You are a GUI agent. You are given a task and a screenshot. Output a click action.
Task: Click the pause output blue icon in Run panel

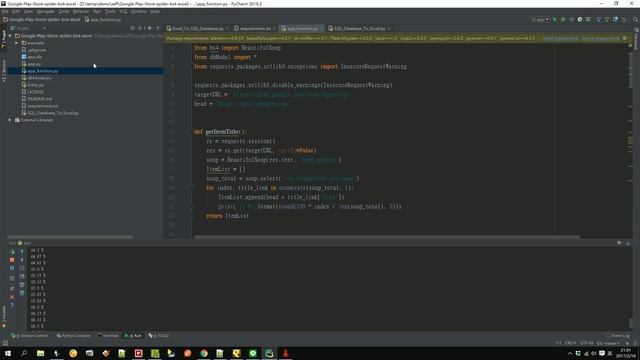coord(12,268)
